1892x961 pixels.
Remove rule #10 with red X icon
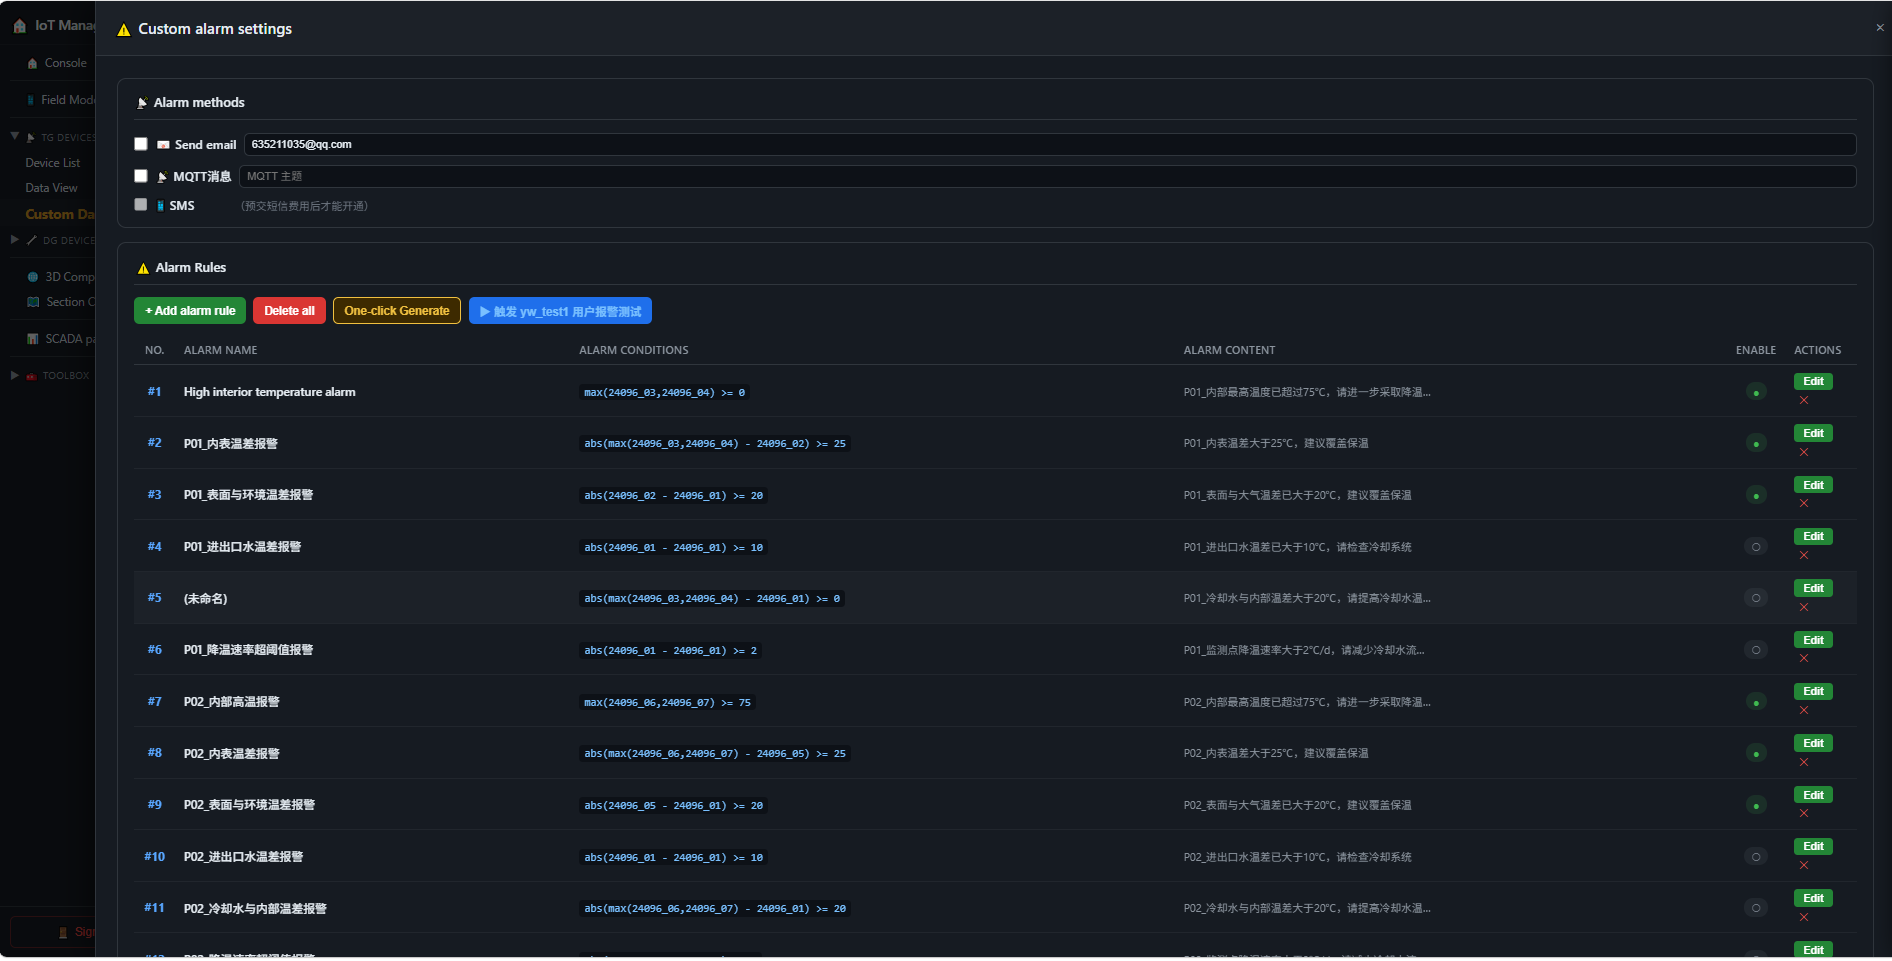tap(1804, 866)
